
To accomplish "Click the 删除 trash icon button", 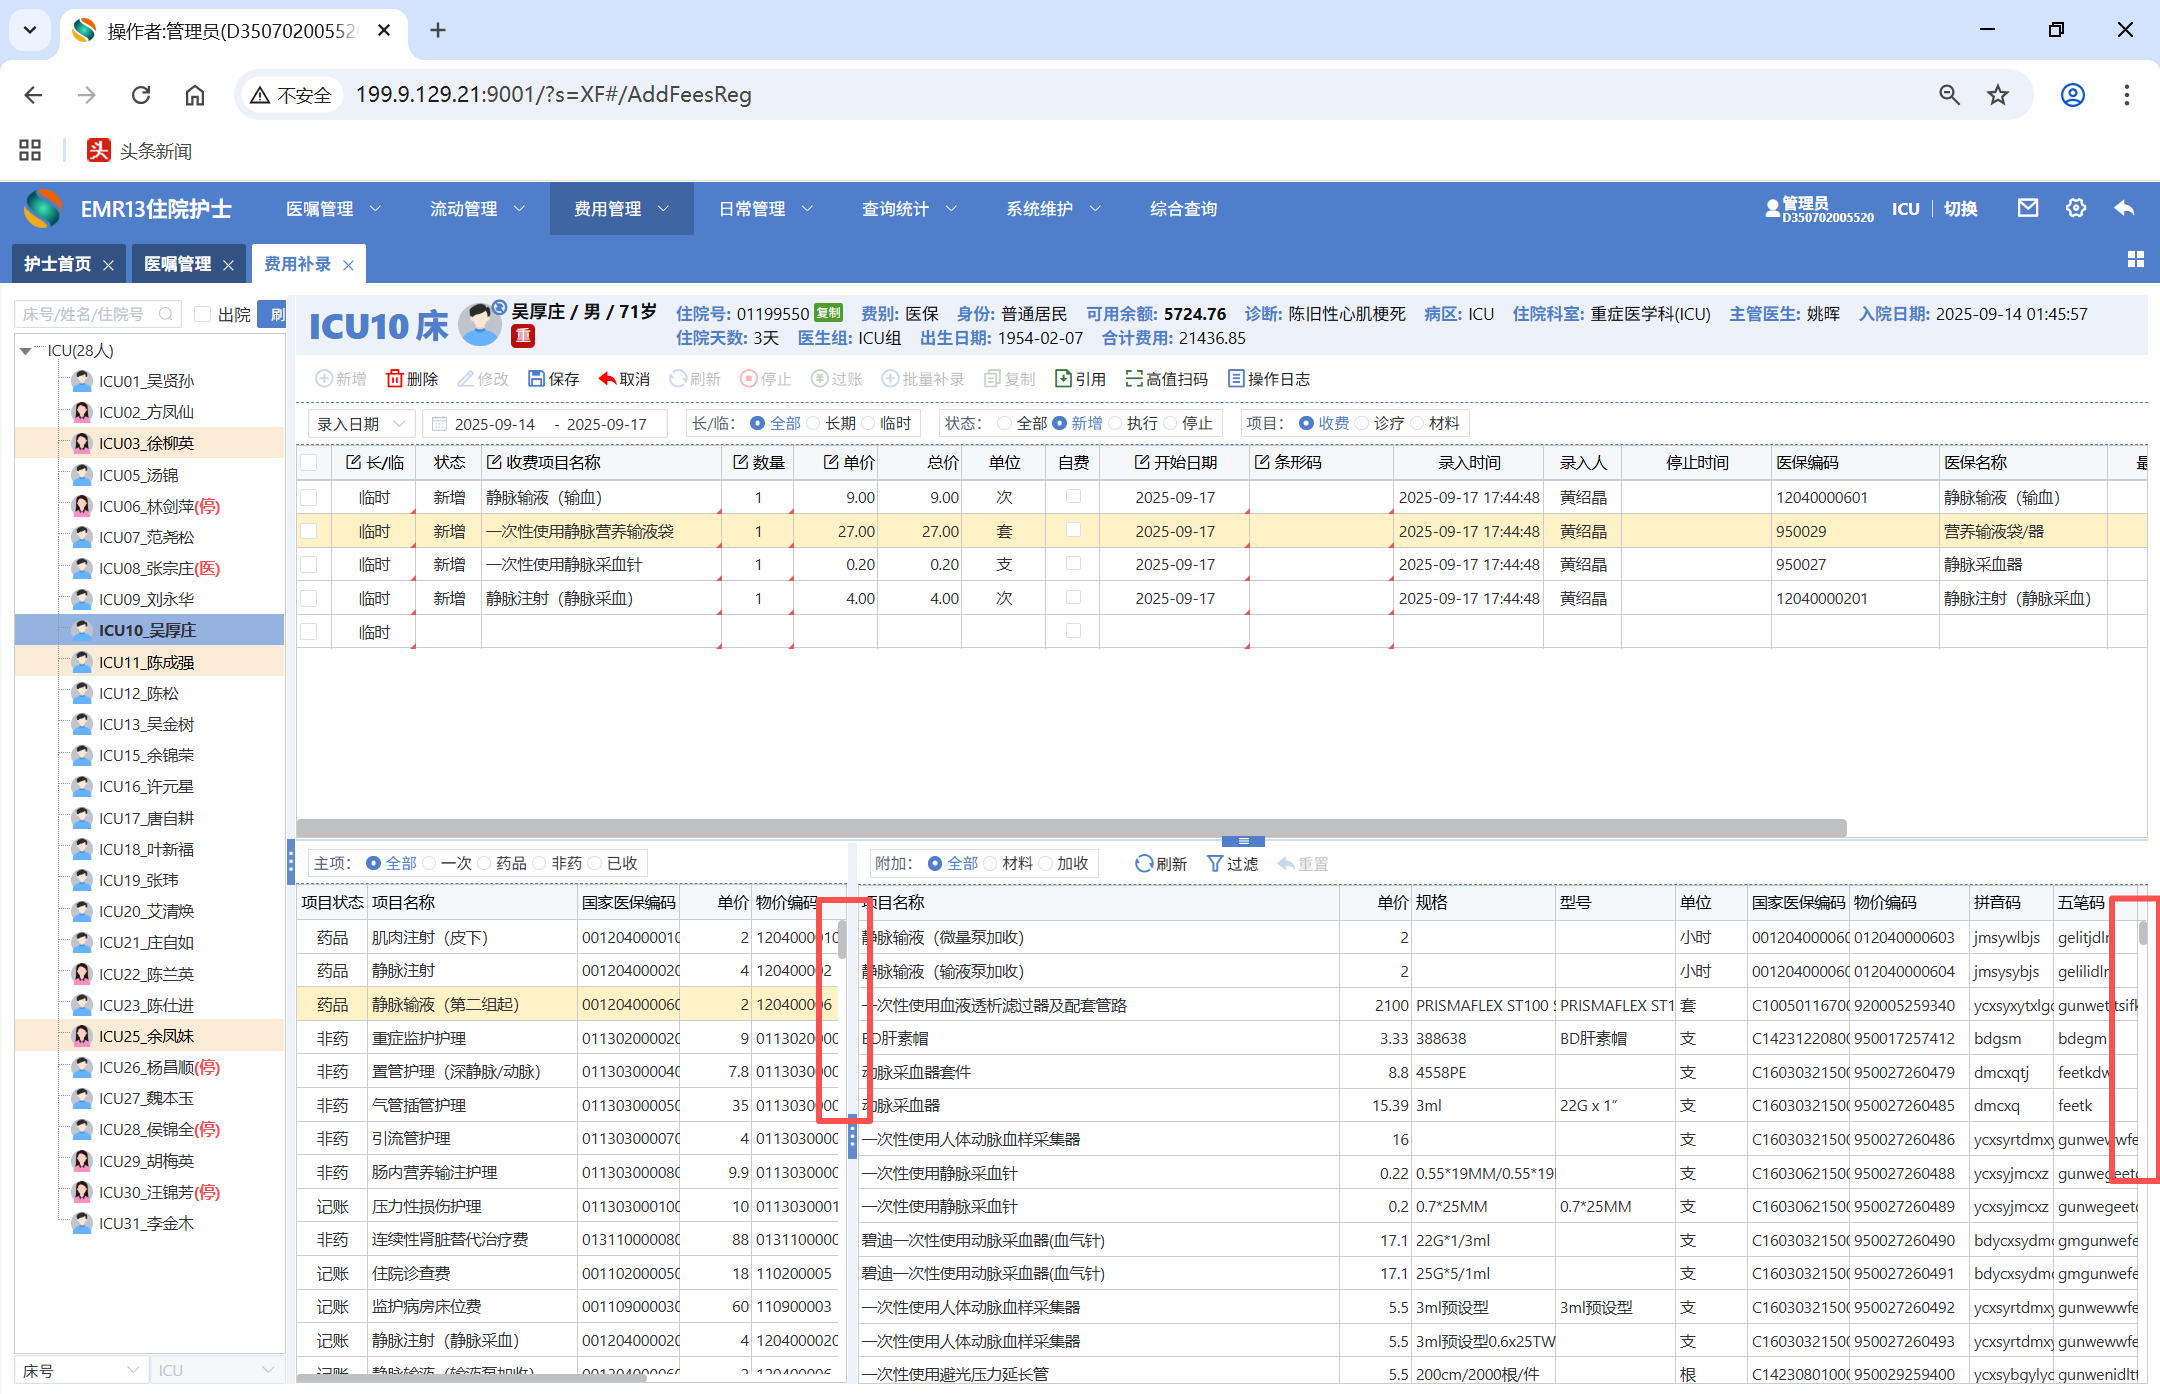I will click(395, 379).
